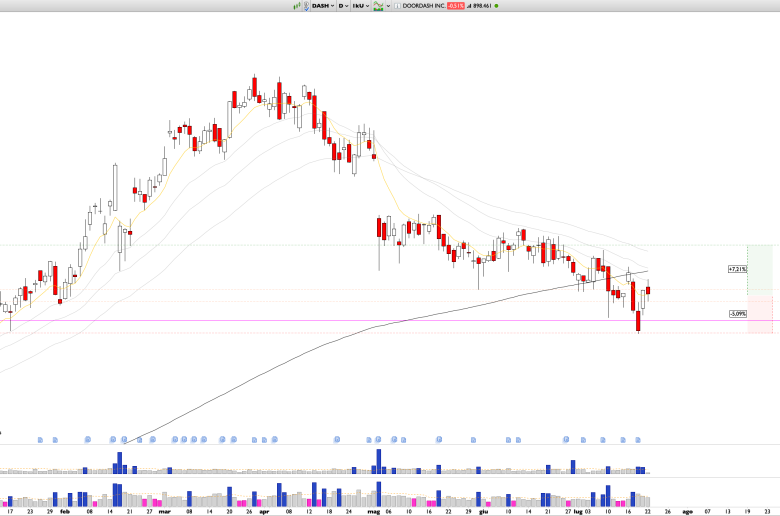This screenshot has width=780, height=516.
Task: Click the small icon left of DASH symbol
Action: click(308, 5)
